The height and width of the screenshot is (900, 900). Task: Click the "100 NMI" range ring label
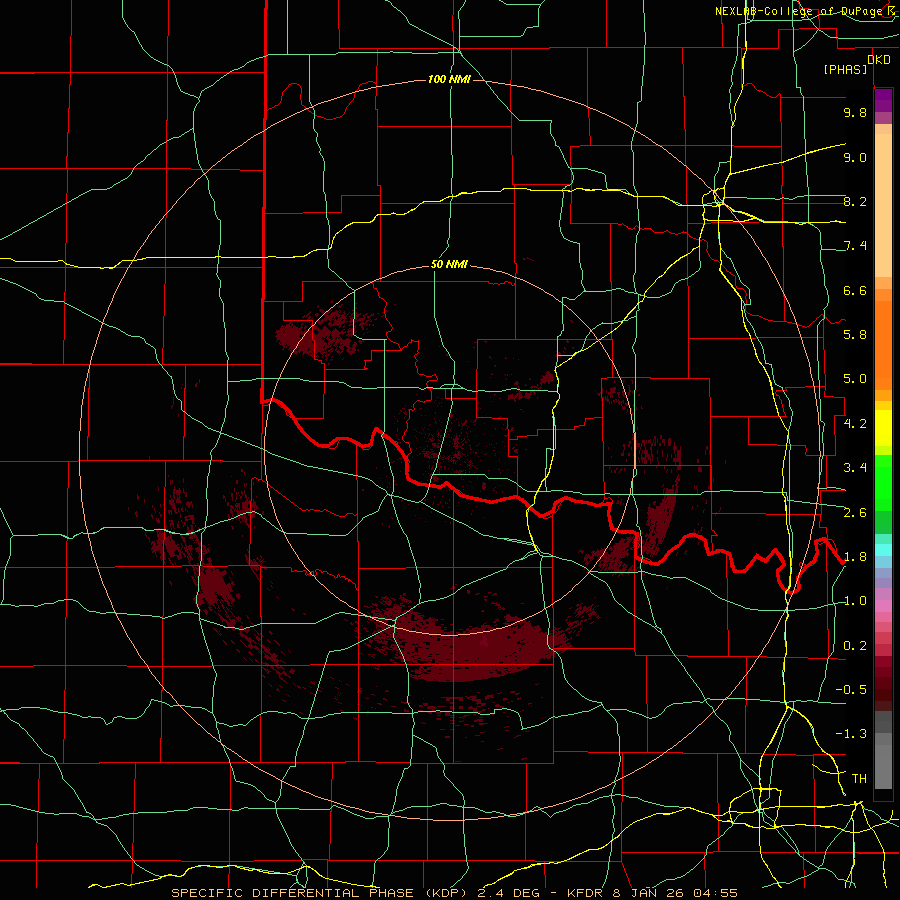pyautogui.click(x=449, y=79)
